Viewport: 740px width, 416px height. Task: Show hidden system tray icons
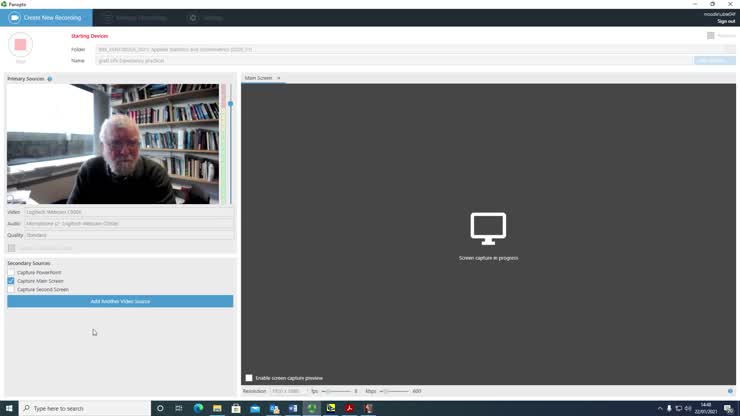click(x=660, y=408)
